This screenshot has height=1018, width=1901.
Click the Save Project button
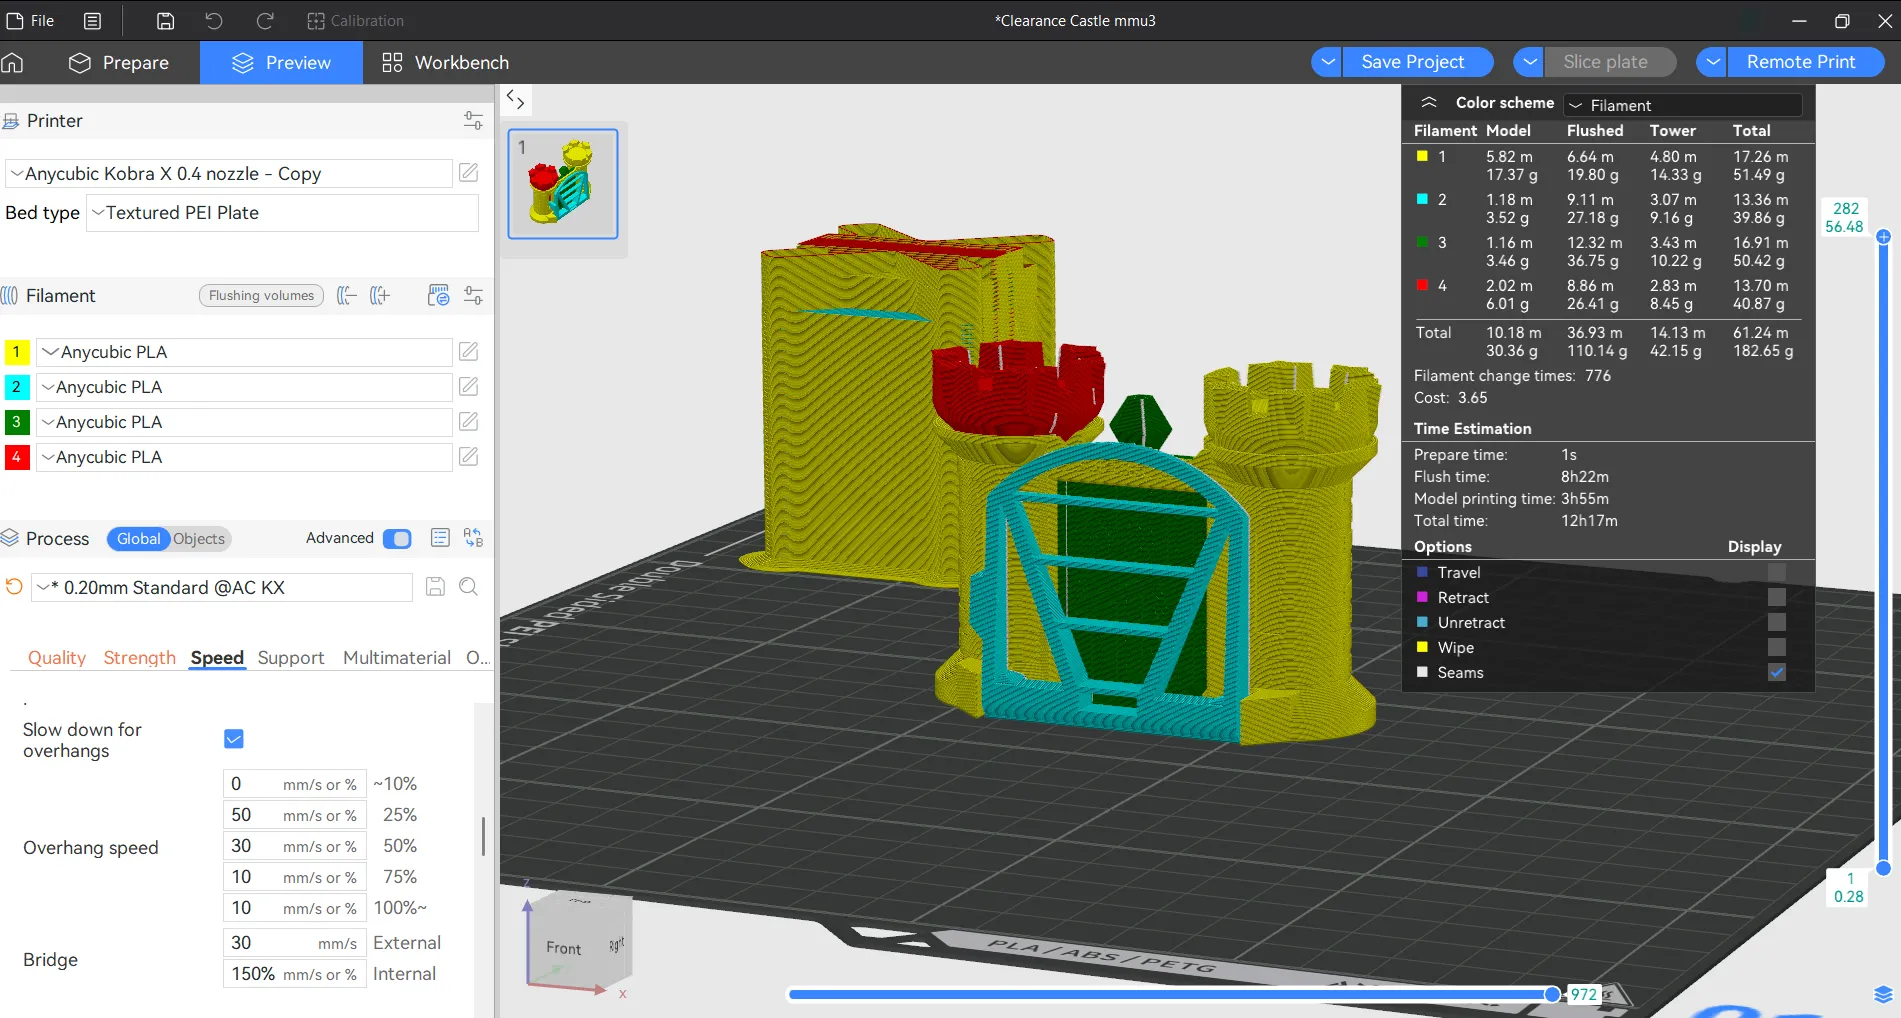(1418, 62)
